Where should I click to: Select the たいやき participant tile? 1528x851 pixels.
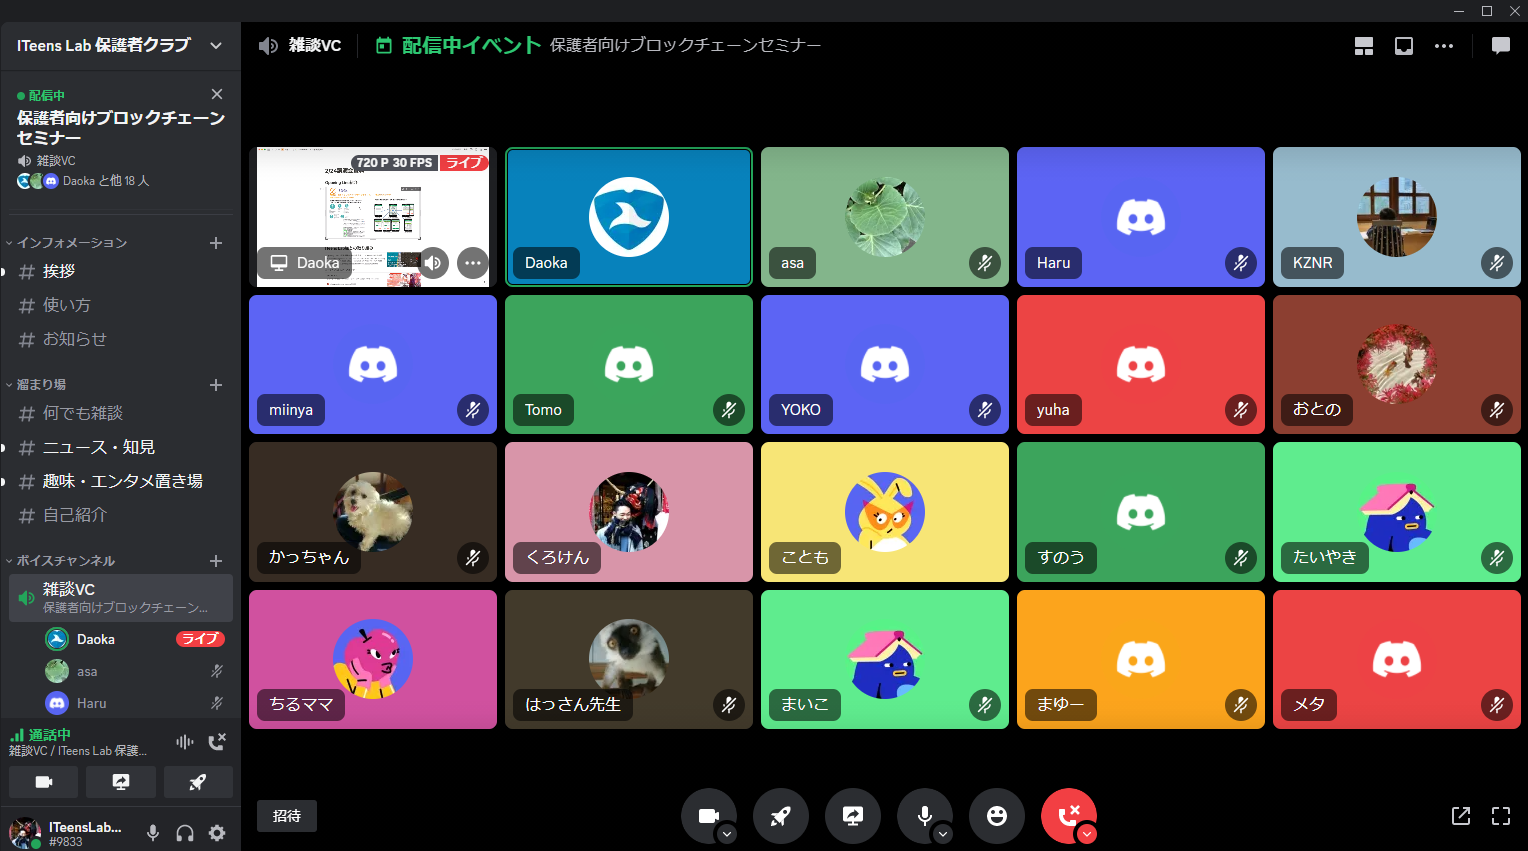coord(1397,512)
